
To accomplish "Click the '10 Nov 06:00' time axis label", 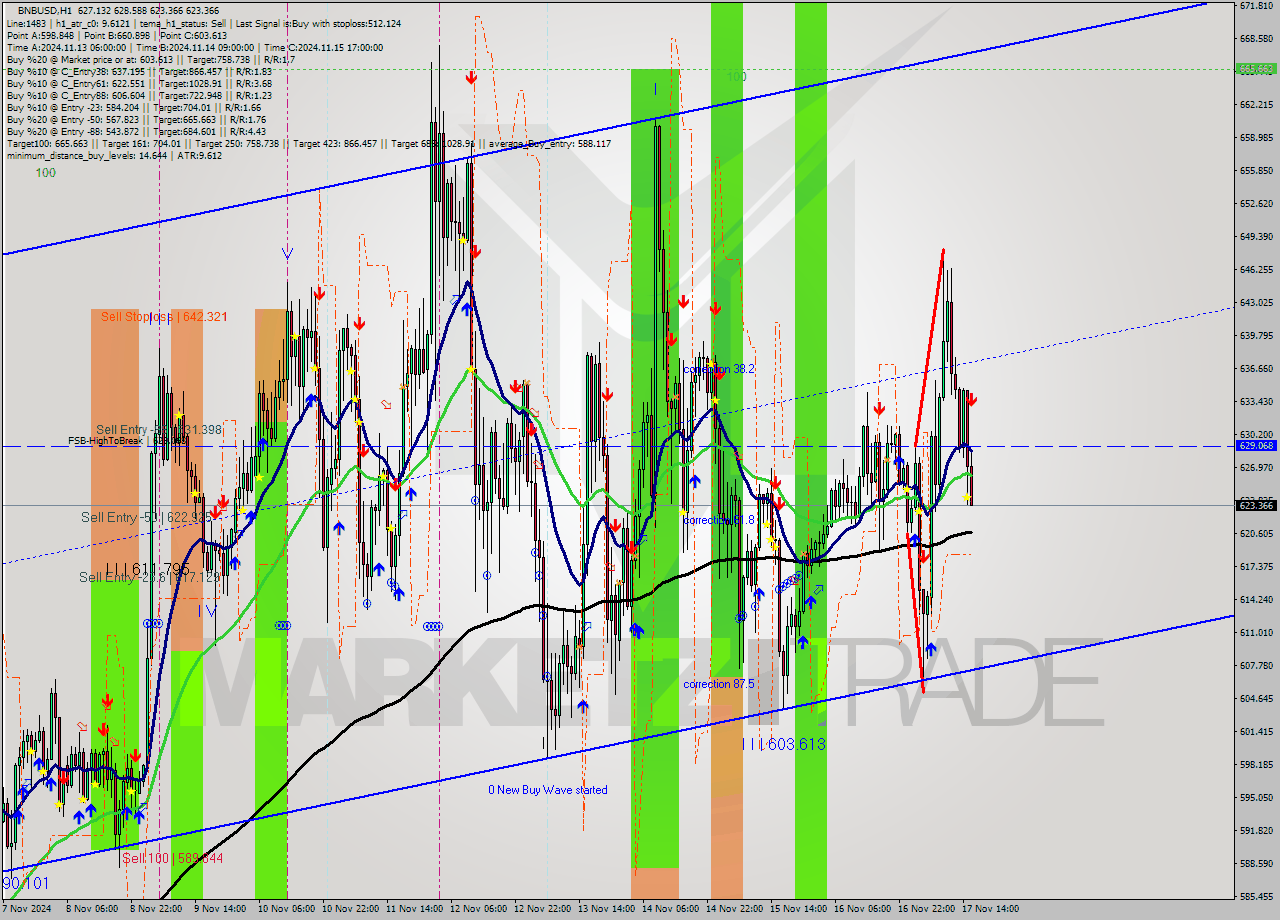I will [x=285, y=909].
